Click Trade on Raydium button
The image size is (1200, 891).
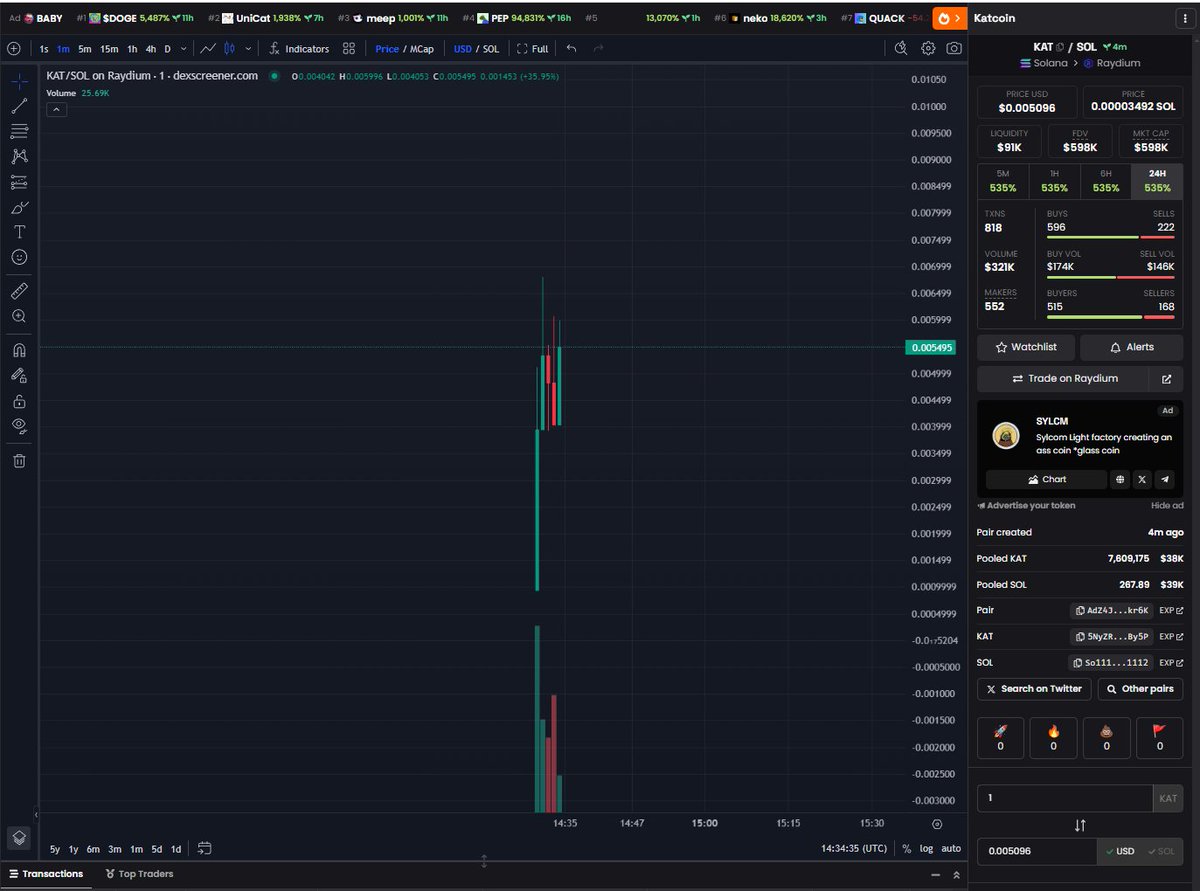coord(1065,379)
